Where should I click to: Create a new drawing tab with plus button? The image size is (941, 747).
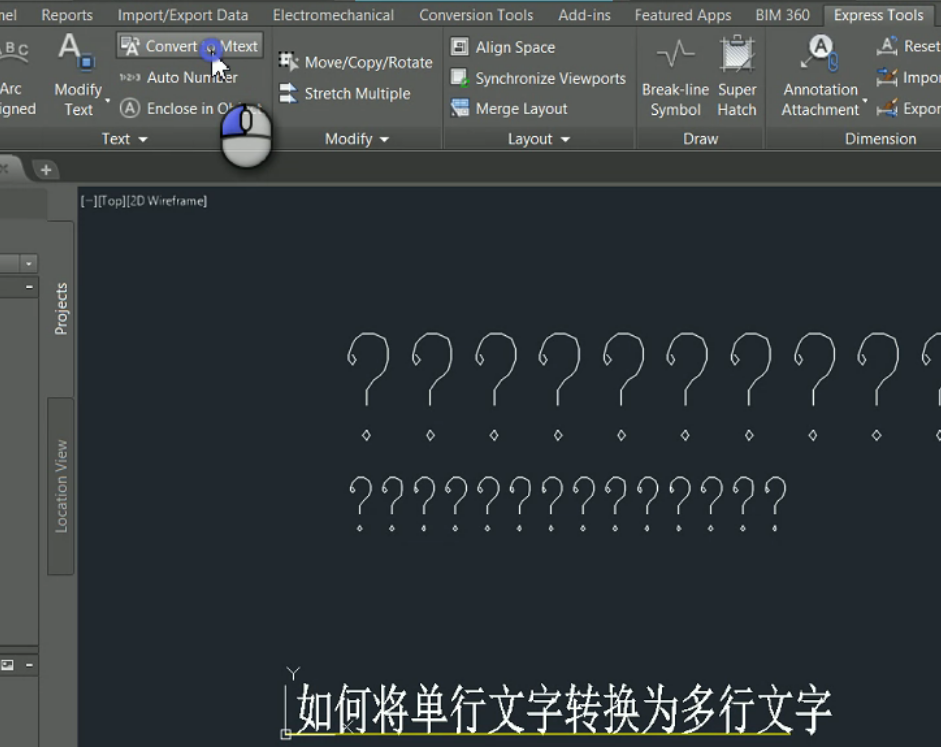(45, 170)
